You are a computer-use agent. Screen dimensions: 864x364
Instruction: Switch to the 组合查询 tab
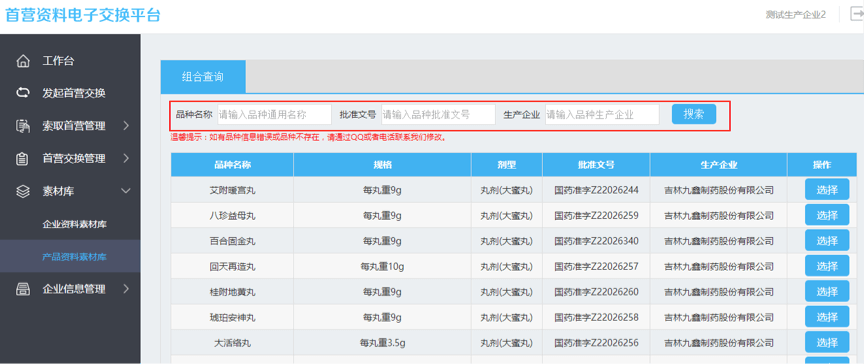click(203, 77)
